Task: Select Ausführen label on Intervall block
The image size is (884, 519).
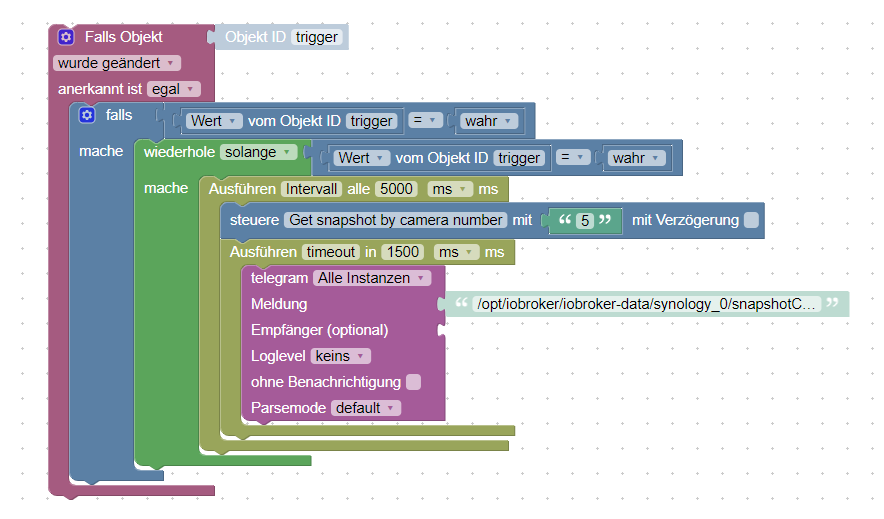Action: coord(242,189)
